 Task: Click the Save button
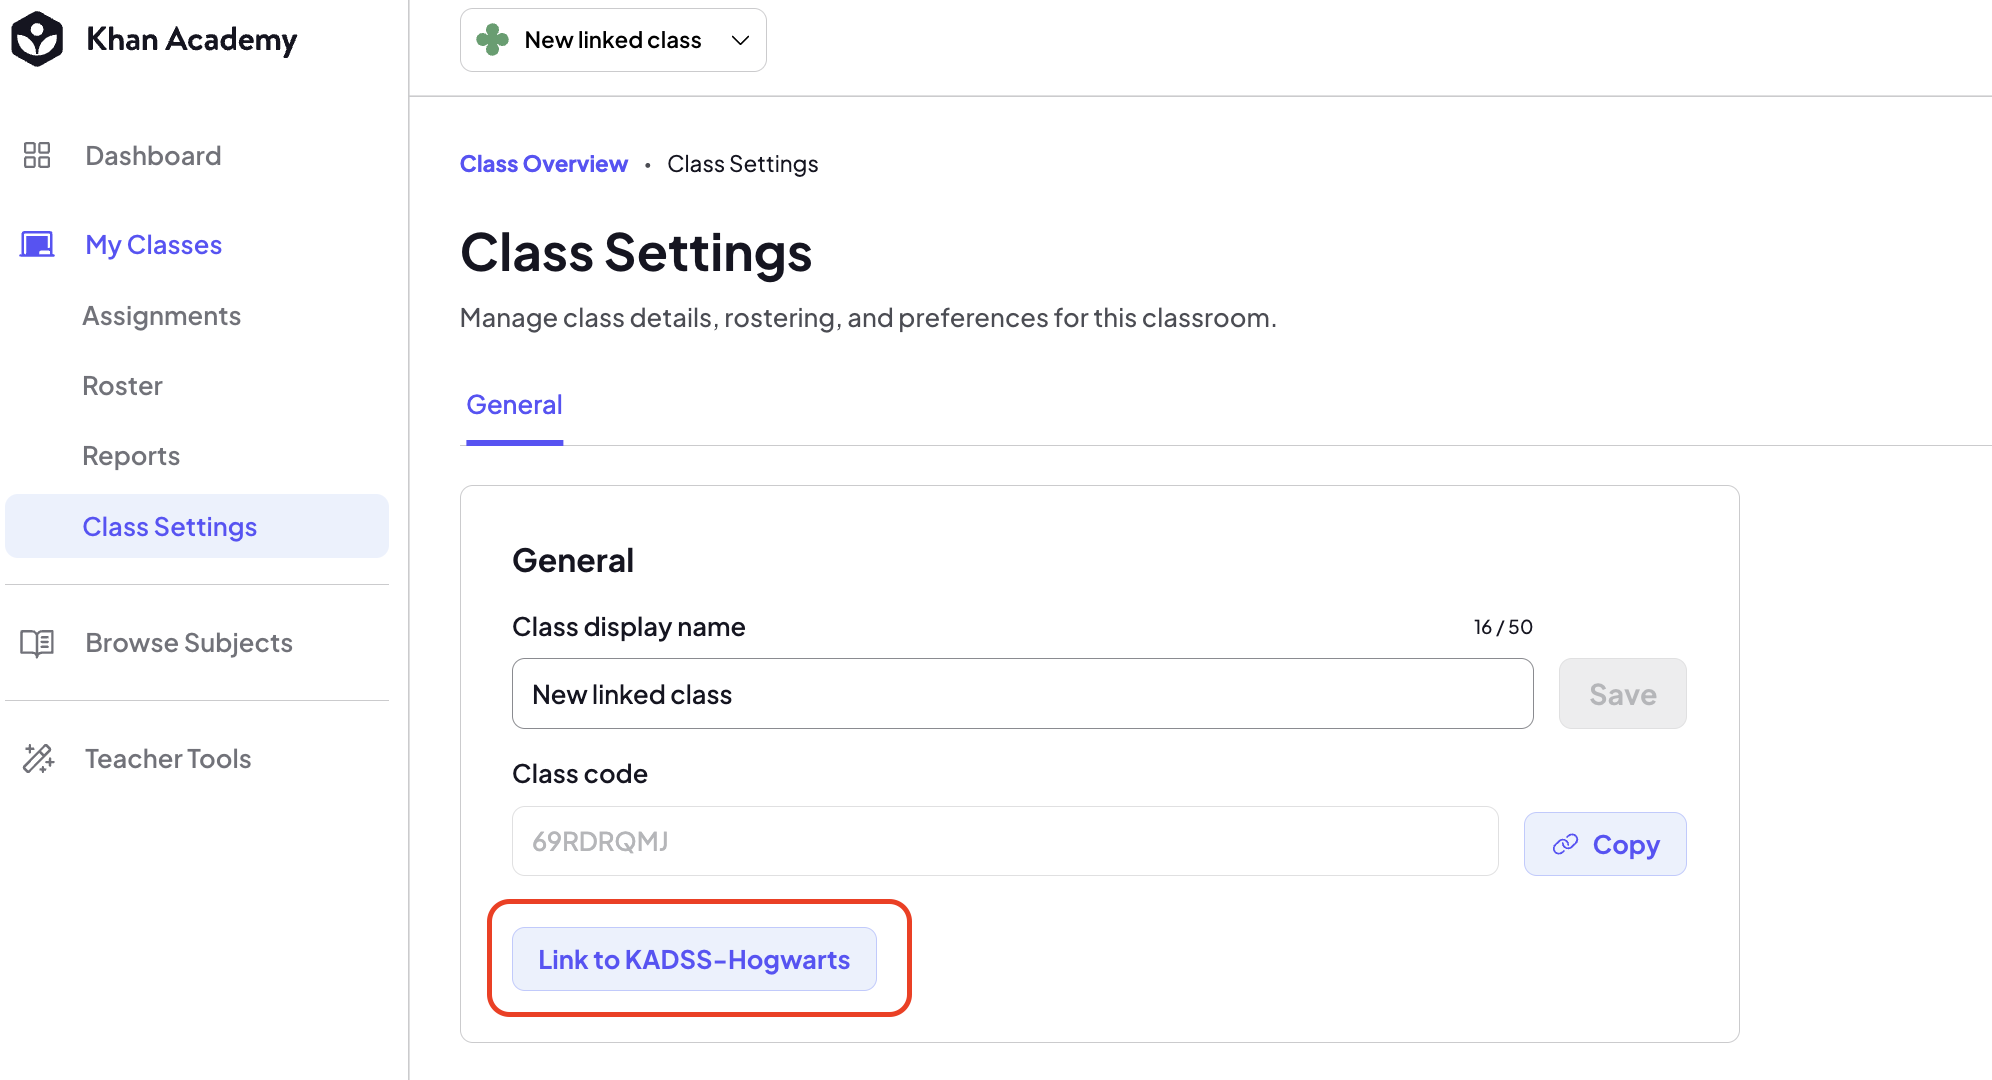pyautogui.click(x=1622, y=694)
